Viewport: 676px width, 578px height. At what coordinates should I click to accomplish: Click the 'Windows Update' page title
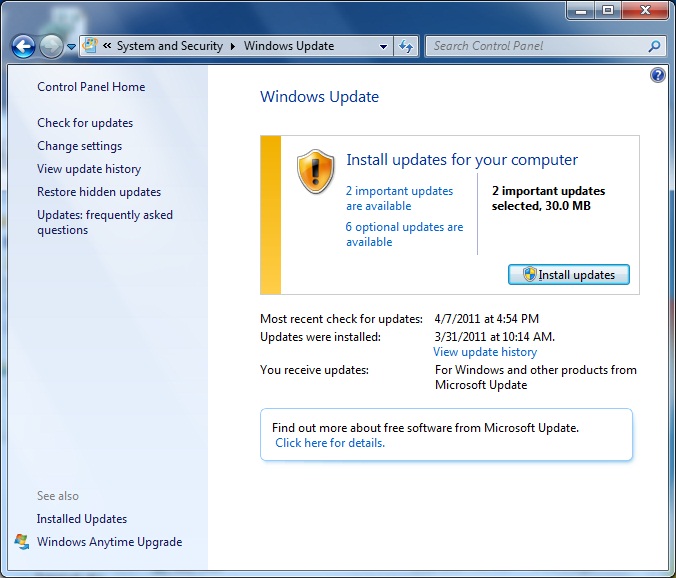[x=319, y=97]
